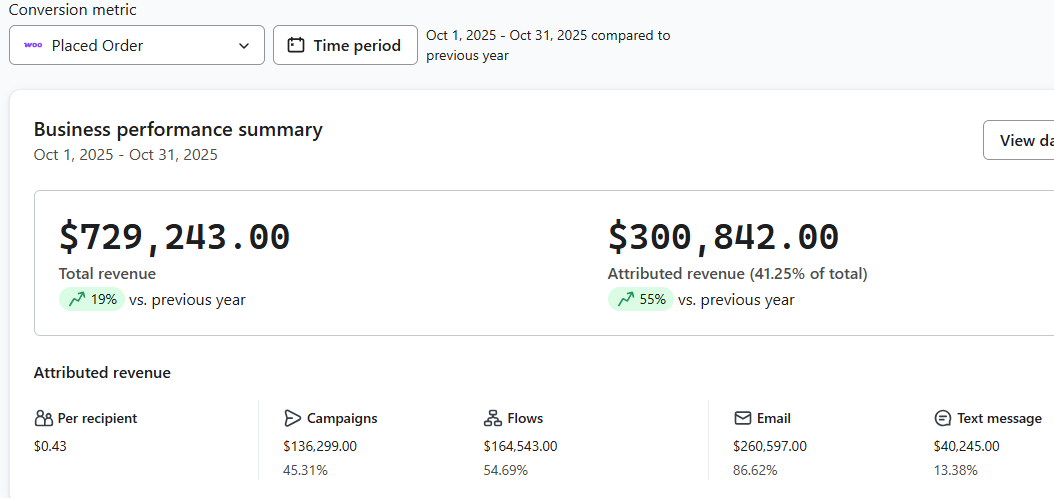Click the $729,243.00 total revenue figure
Screen dimensions: 1054x498
[174, 237]
